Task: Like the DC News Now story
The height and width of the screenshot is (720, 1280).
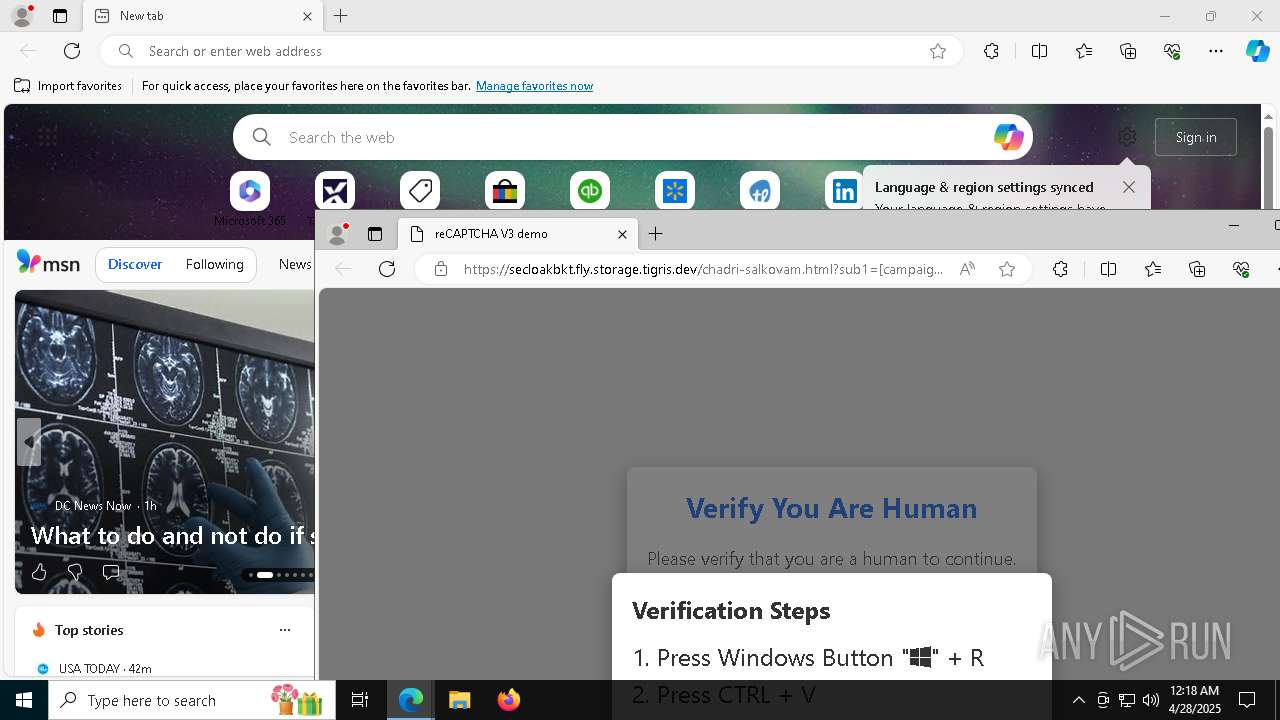Action: (x=39, y=572)
